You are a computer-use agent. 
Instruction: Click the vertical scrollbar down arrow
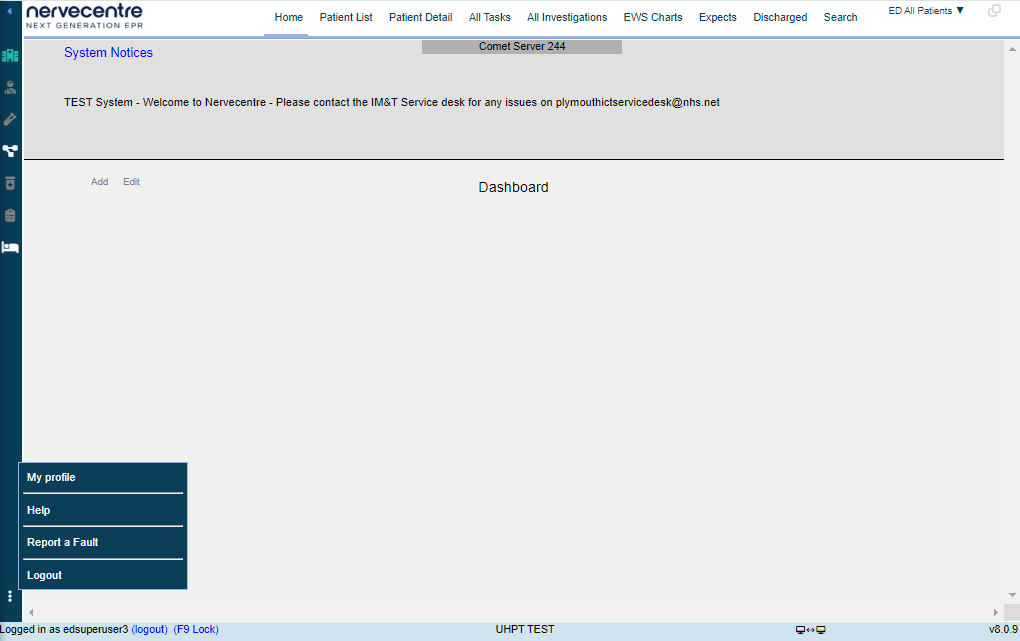tap(1012, 595)
